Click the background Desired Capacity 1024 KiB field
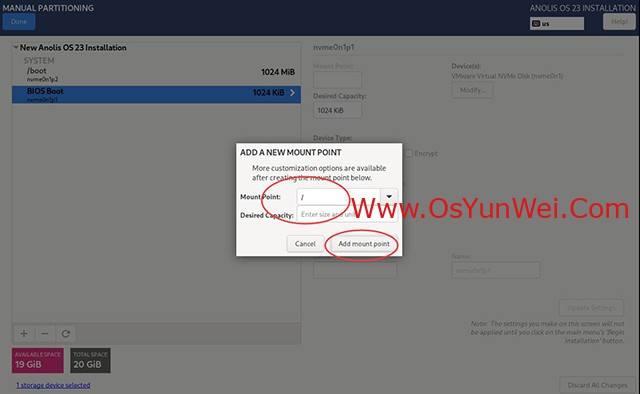The height and width of the screenshot is (394, 640). pos(337,110)
